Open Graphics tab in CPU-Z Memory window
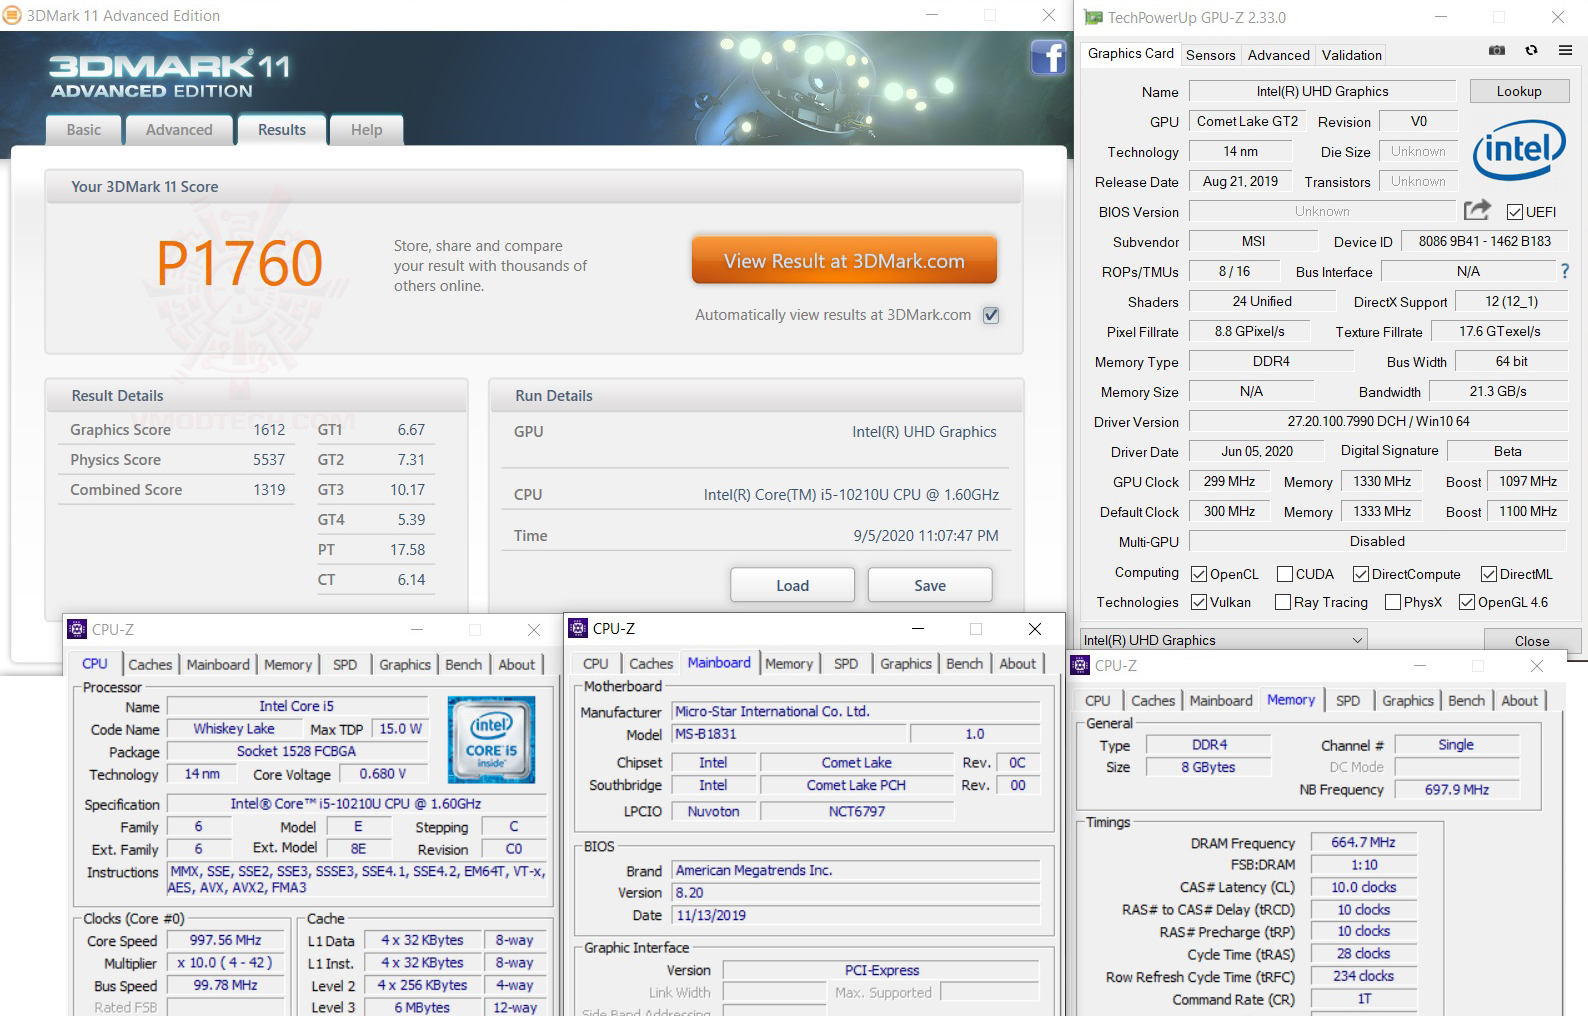Viewport: 1588px width, 1016px height. pyautogui.click(x=1407, y=701)
